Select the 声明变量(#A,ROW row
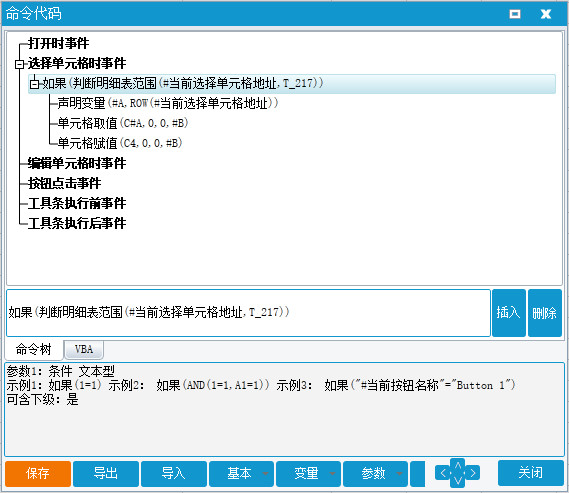This screenshot has height=493, width=569. tap(168, 103)
